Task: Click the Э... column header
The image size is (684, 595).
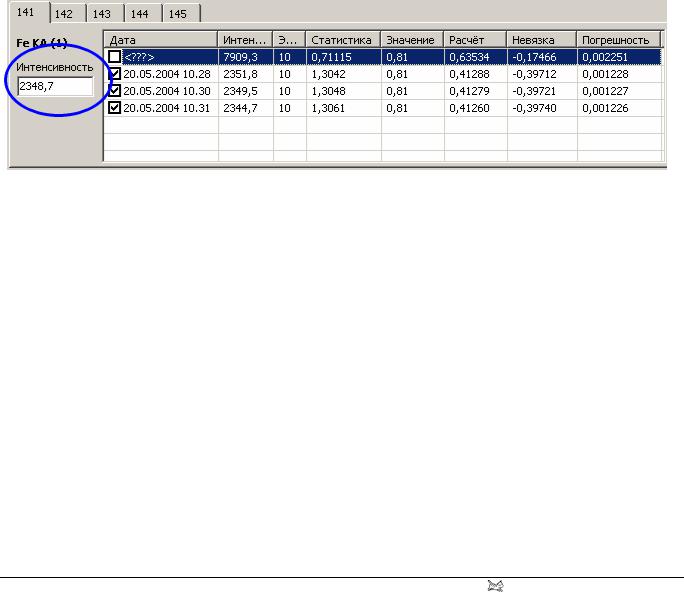Action: pyautogui.click(x=289, y=40)
